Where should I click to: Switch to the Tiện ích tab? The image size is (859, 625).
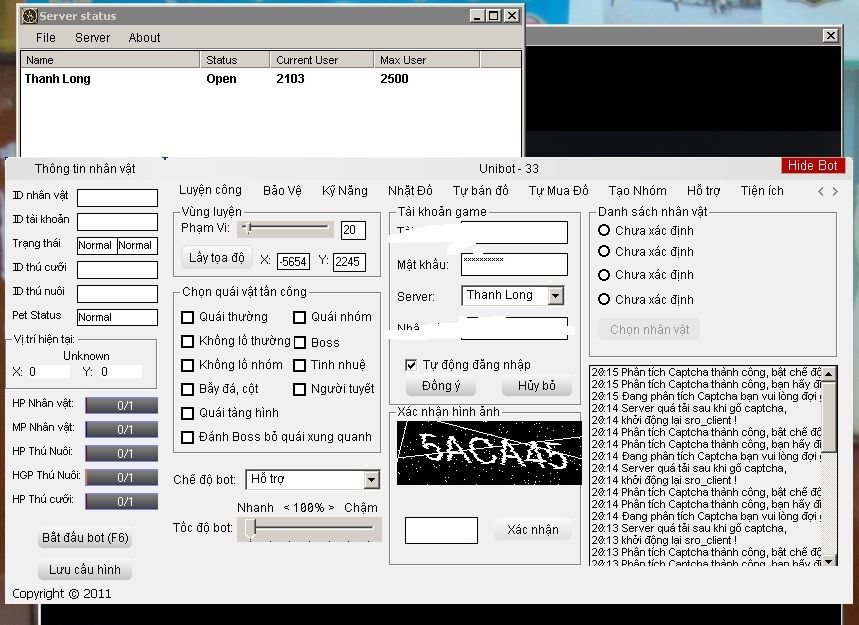click(762, 190)
